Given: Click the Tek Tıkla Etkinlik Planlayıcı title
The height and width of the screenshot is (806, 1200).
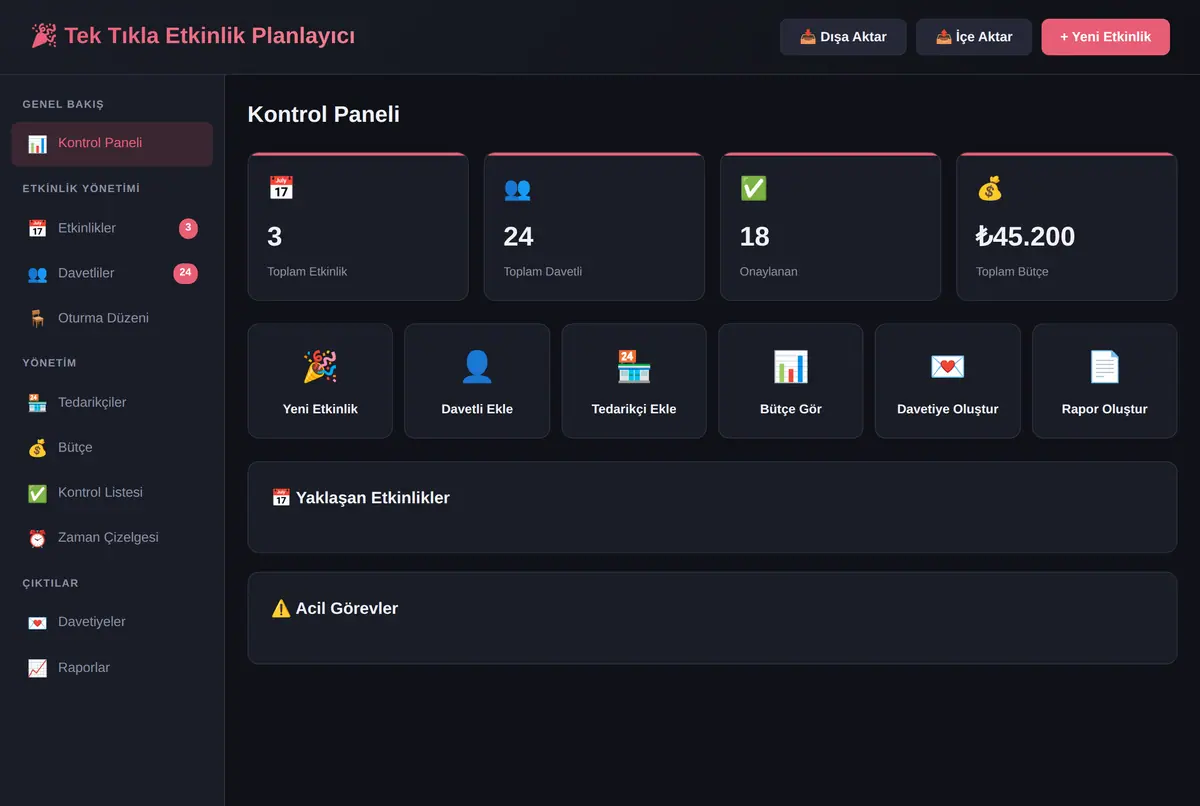Looking at the screenshot, I should pyautogui.click(x=193, y=36).
